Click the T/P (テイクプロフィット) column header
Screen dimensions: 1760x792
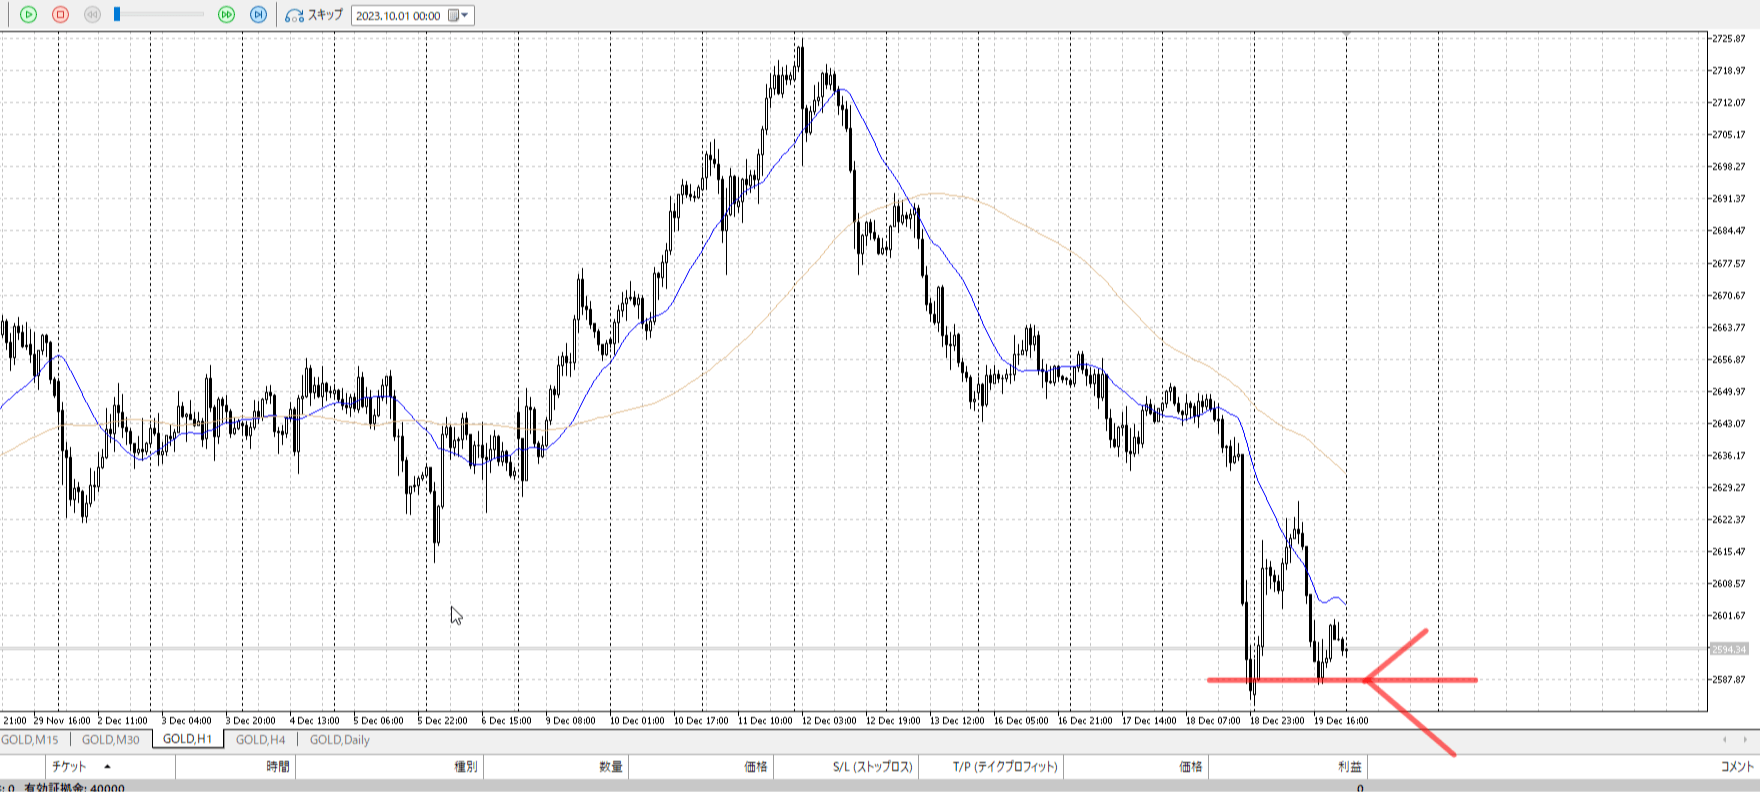(x=1004, y=767)
